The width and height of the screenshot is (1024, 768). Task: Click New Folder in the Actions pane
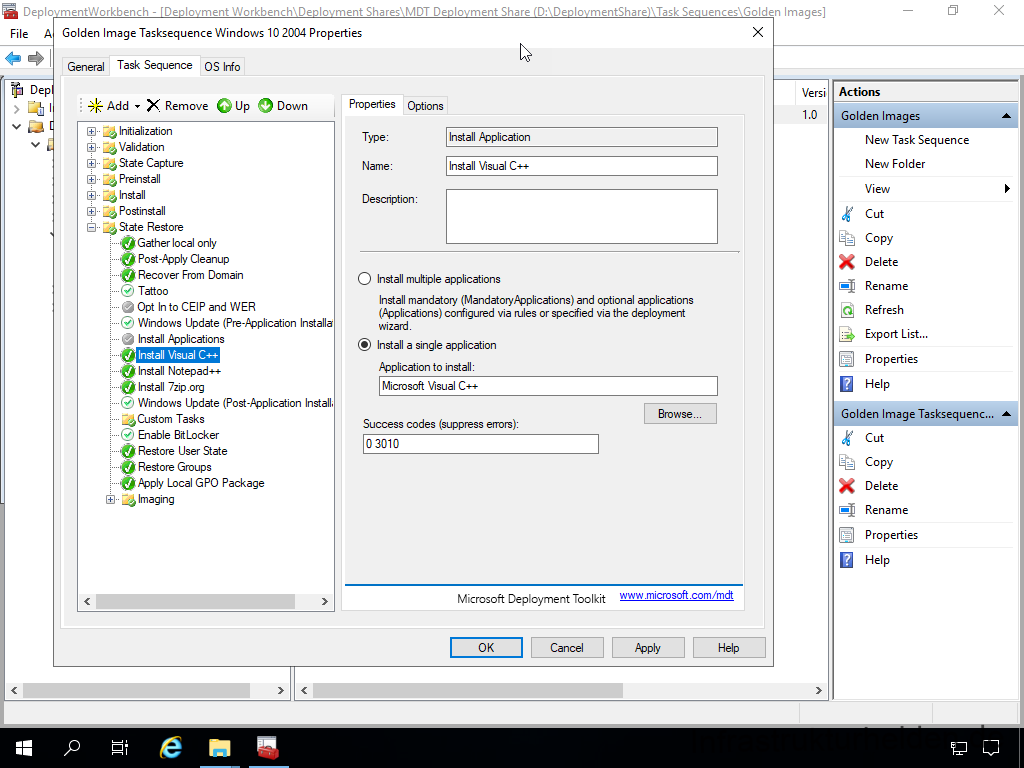(x=895, y=164)
